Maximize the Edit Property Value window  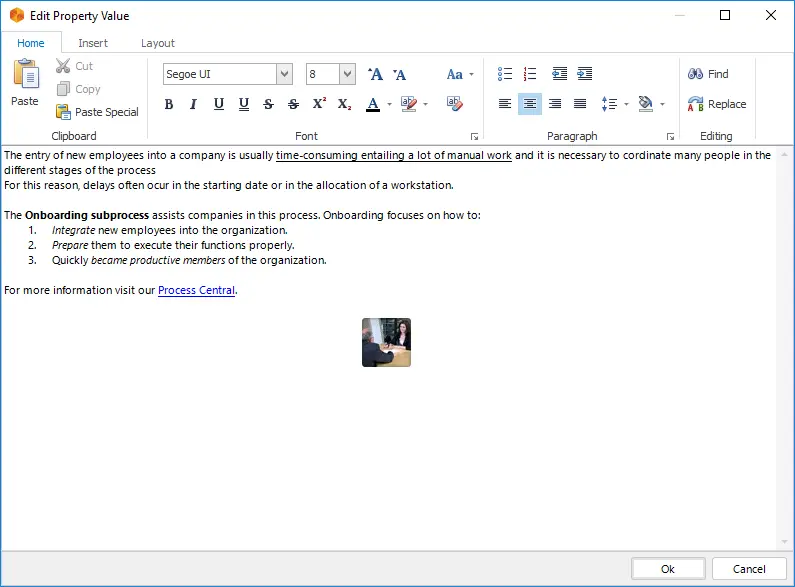[x=725, y=15]
